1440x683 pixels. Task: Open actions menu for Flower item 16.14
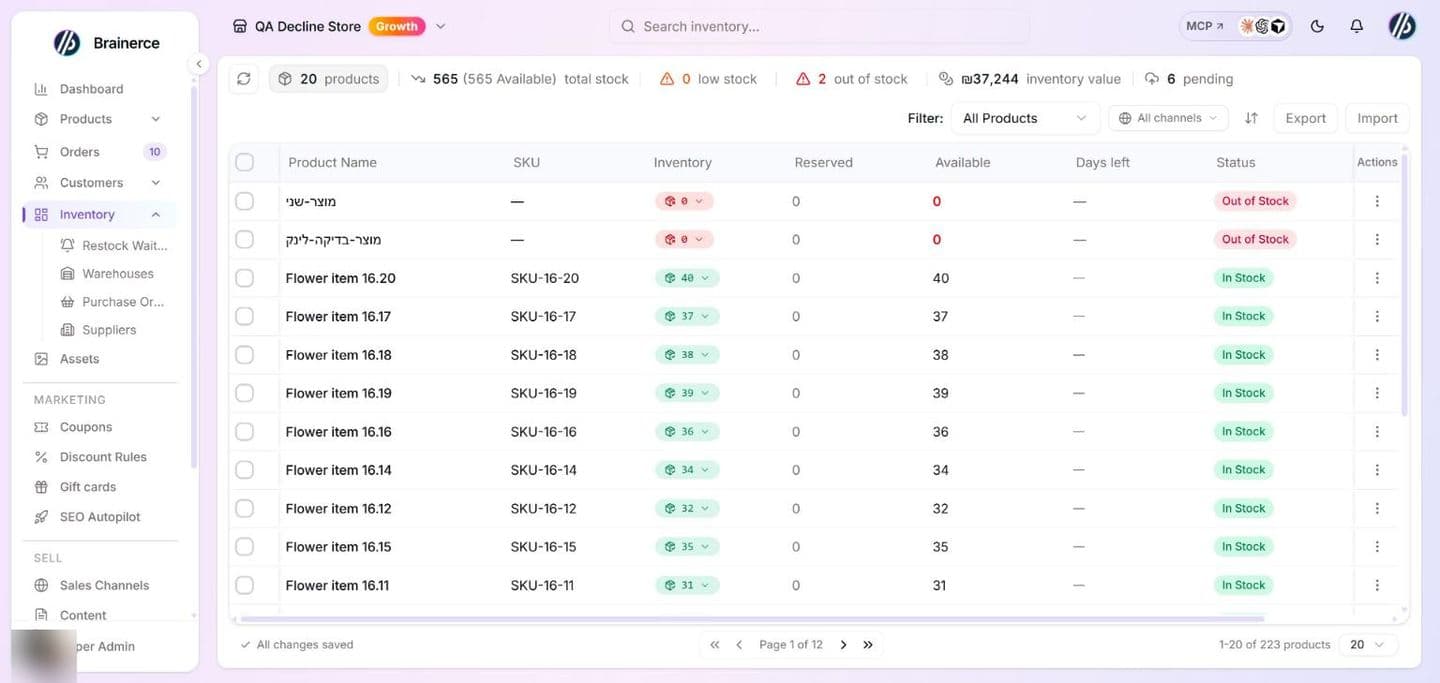[x=1377, y=470]
